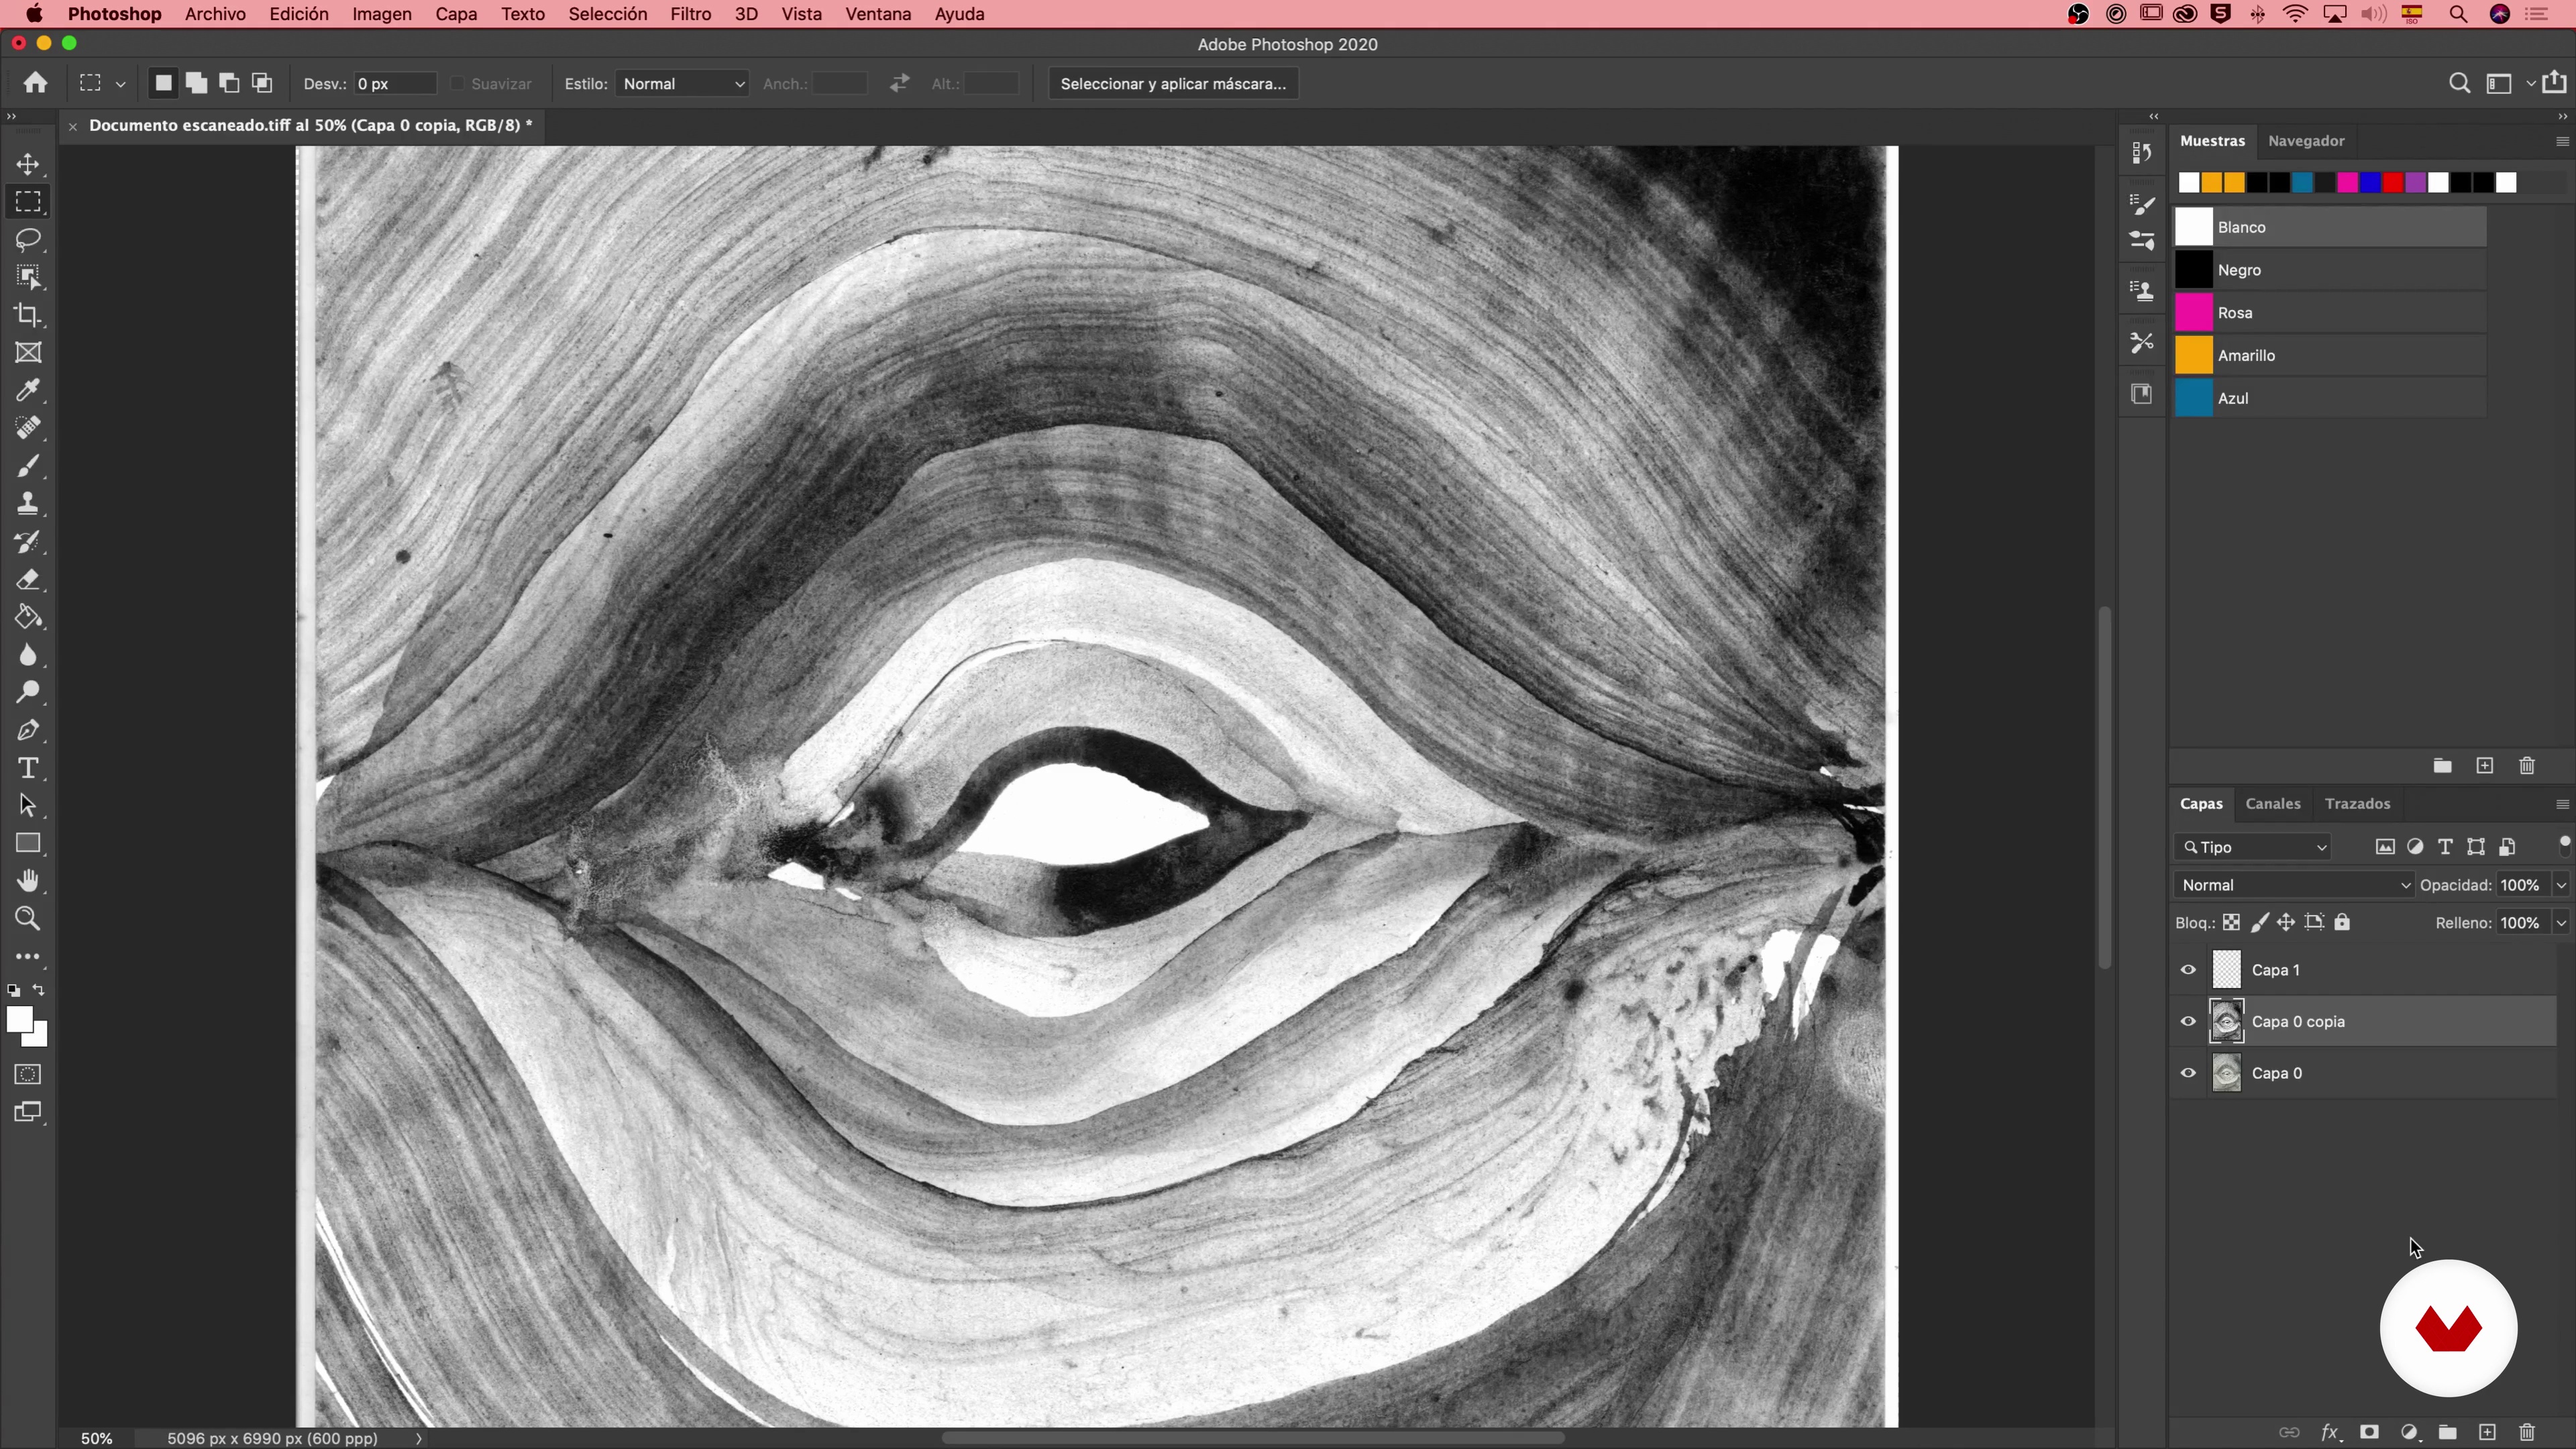Switch to the Canales tab
The height and width of the screenshot is (1449, 2576).
click(2273, 804)
